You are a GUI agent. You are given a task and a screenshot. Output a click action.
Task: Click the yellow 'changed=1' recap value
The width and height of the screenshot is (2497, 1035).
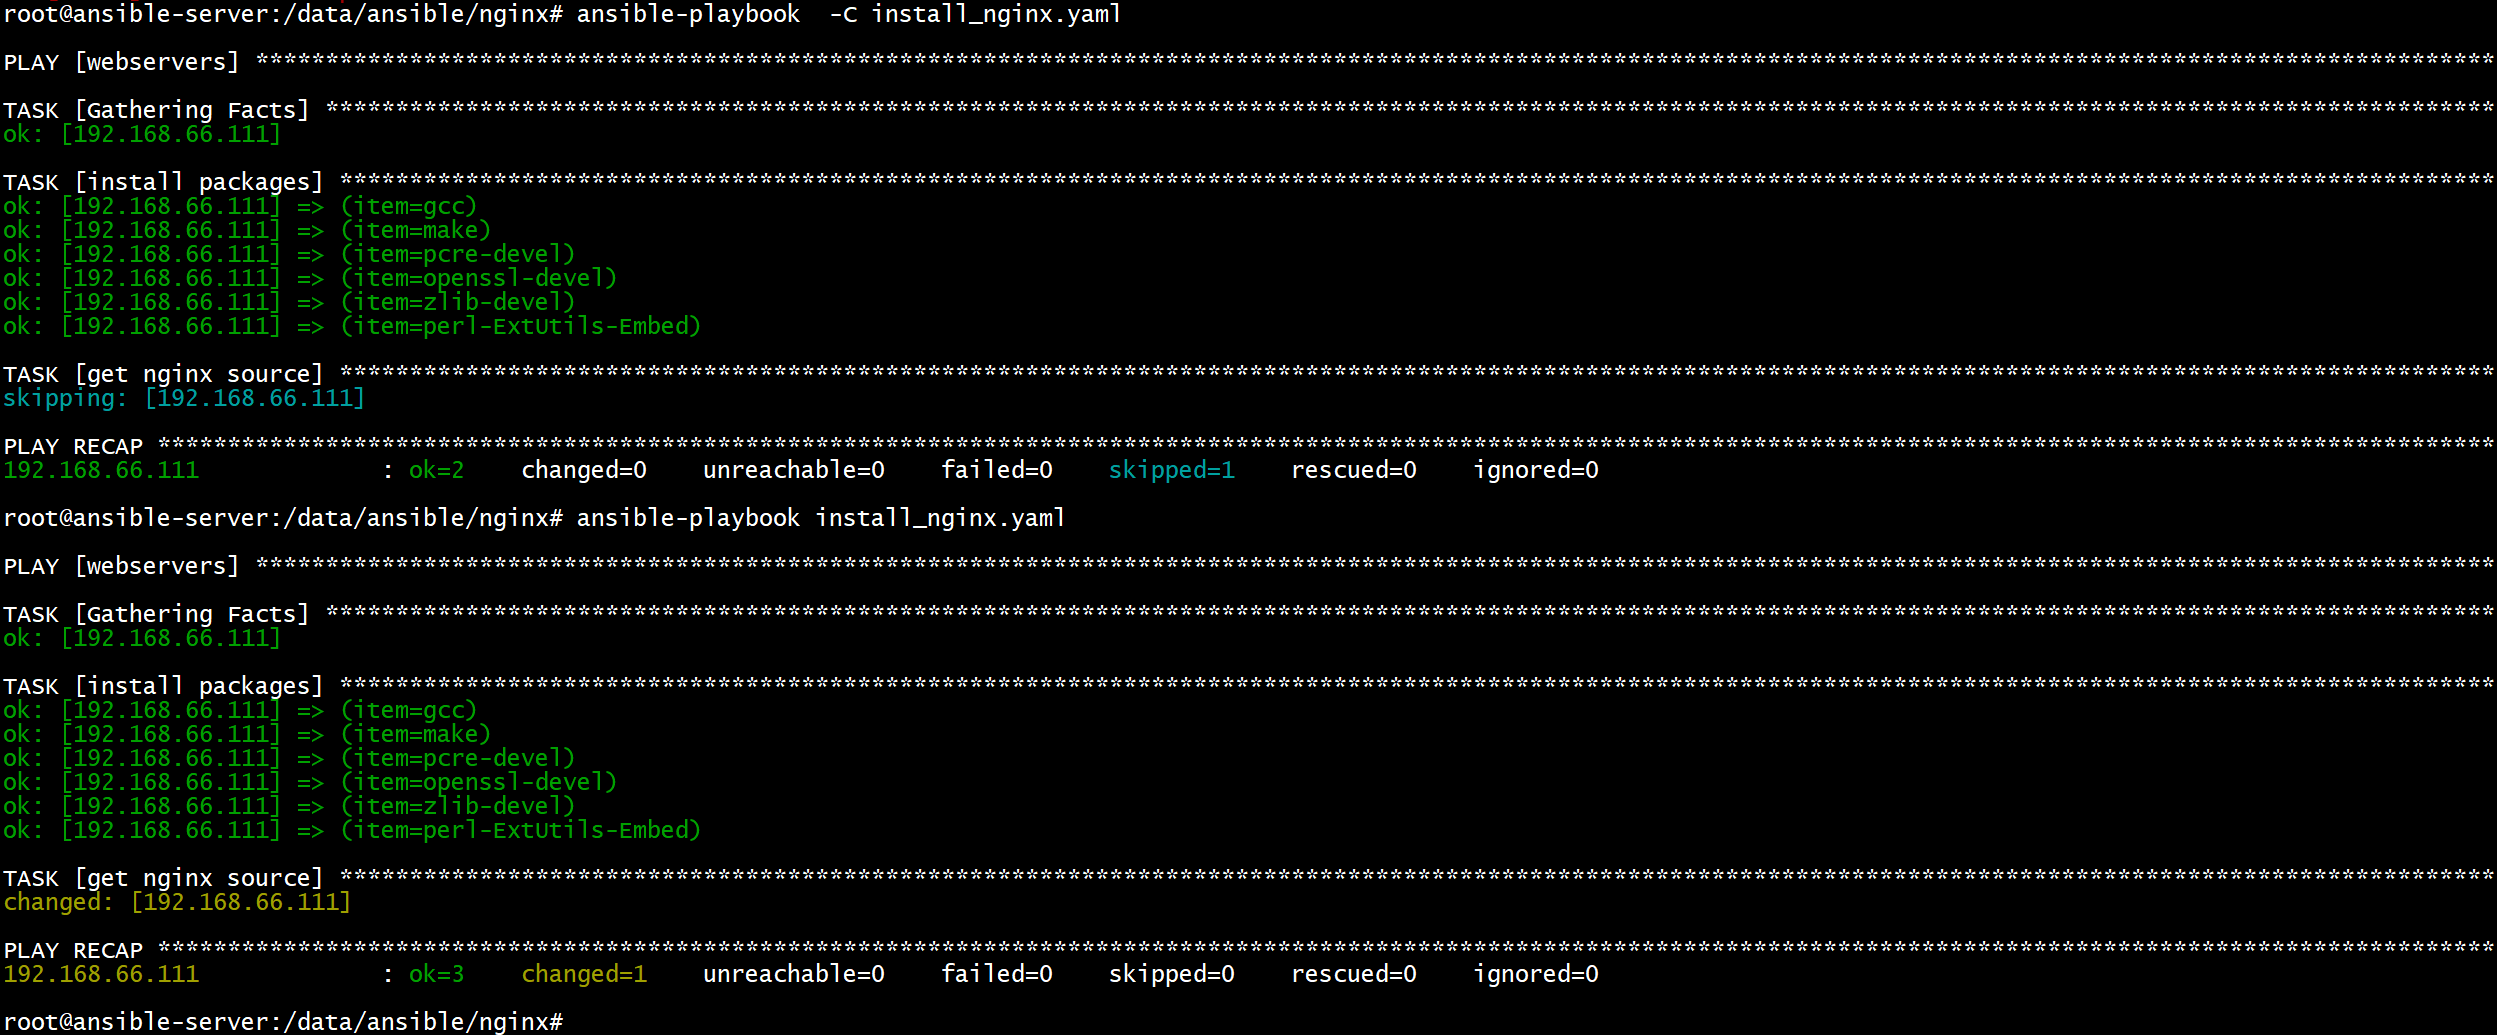click(584, 974)
